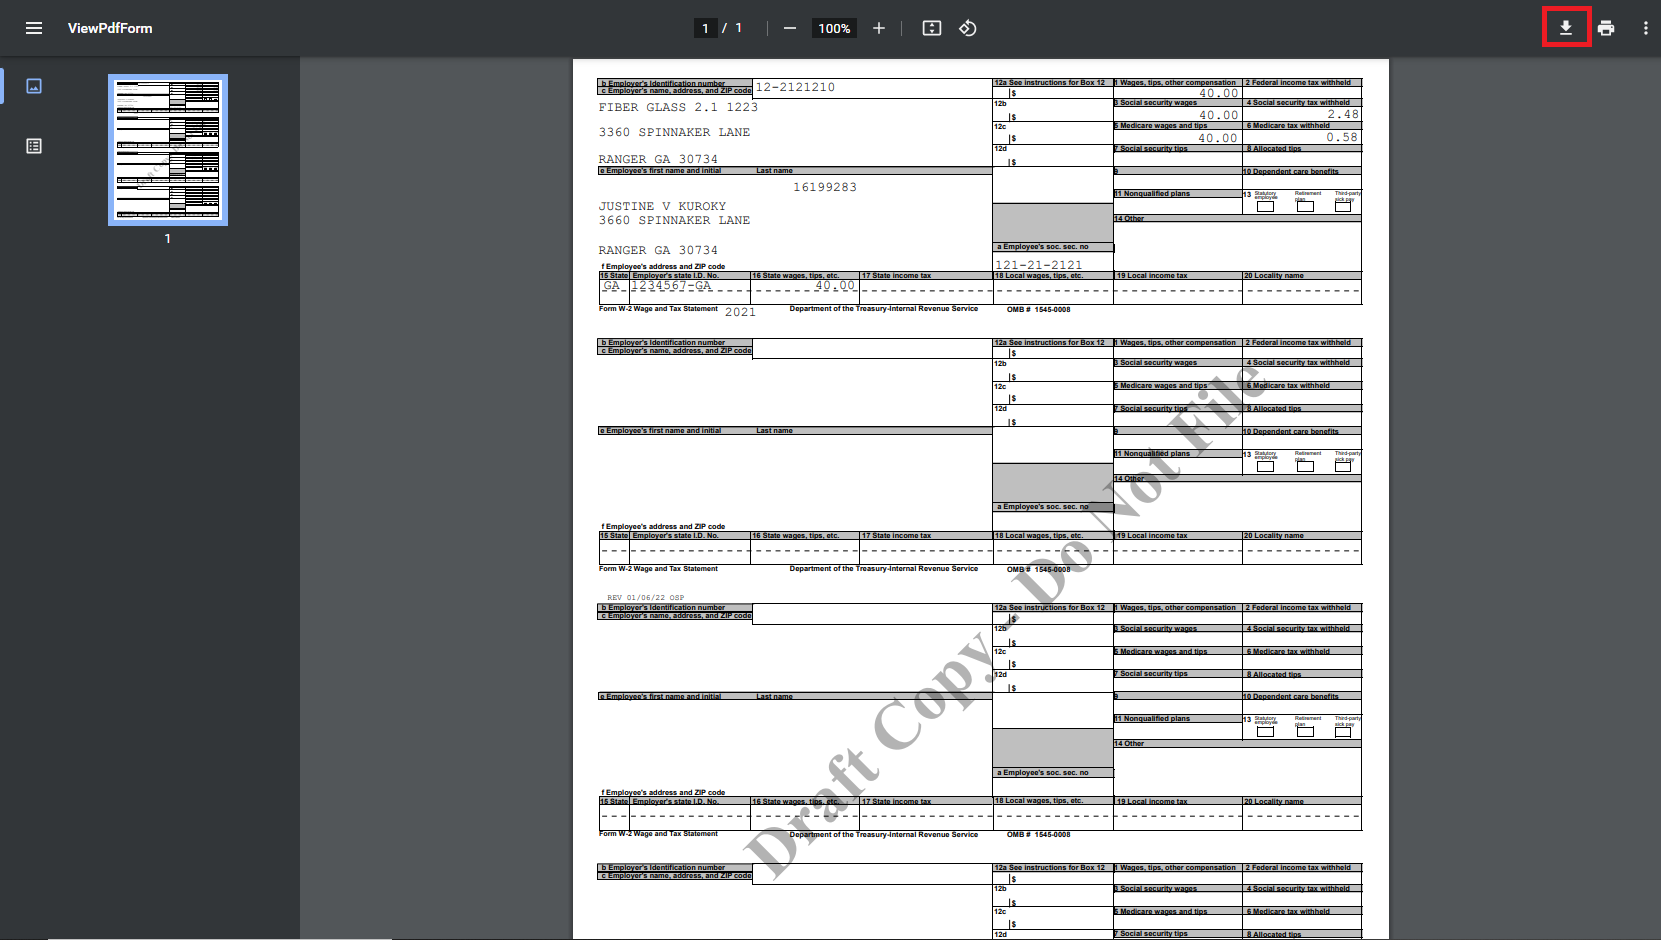The height and width of the screenshot is (940, 1661).
Task: Edit the 100% zoom level field
Action: point(834,28)
